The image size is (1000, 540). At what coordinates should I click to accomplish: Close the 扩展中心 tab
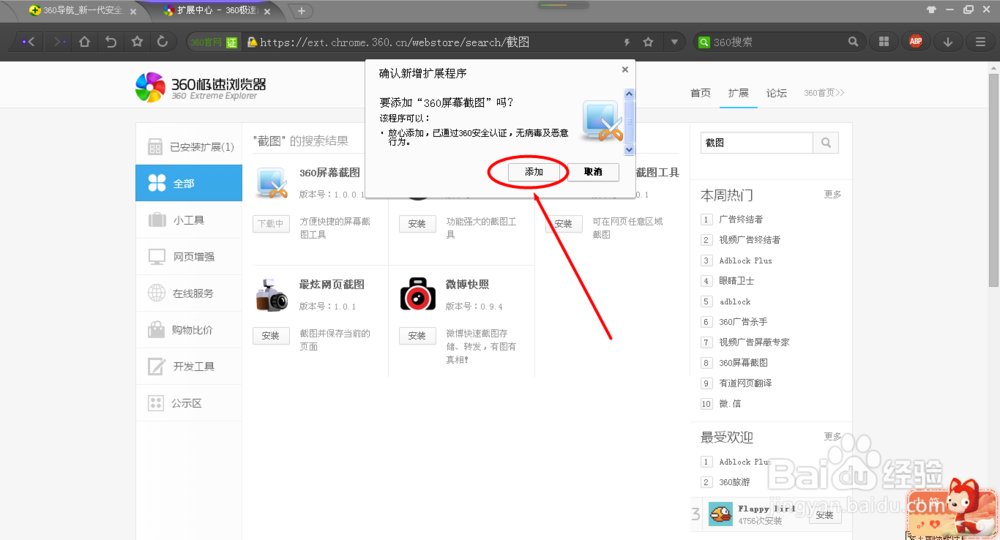coord(267,11)
